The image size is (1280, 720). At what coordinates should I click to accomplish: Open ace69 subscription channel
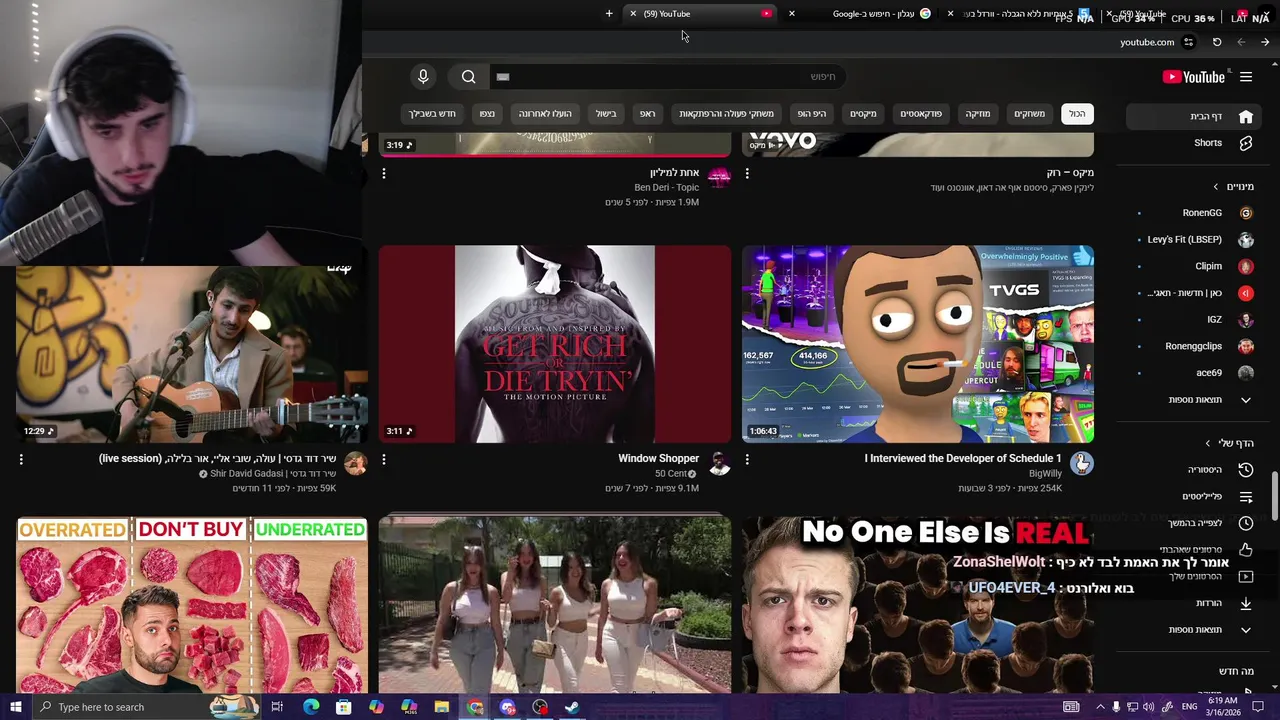[1194, 373]
